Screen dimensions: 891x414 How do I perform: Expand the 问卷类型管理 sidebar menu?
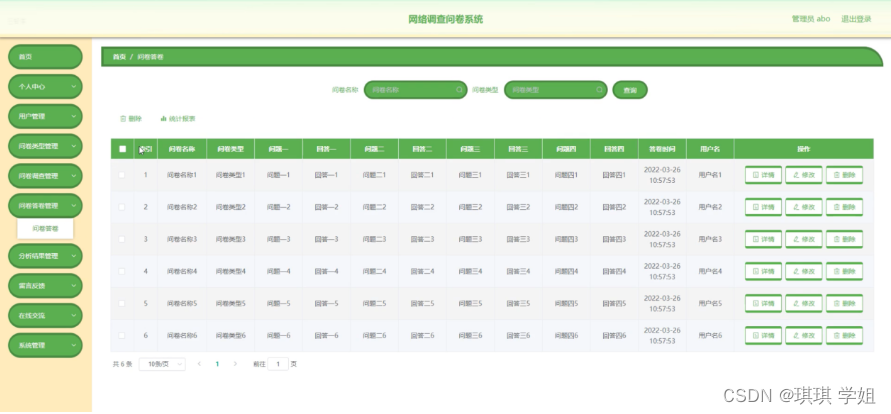[x=45, y=146]
